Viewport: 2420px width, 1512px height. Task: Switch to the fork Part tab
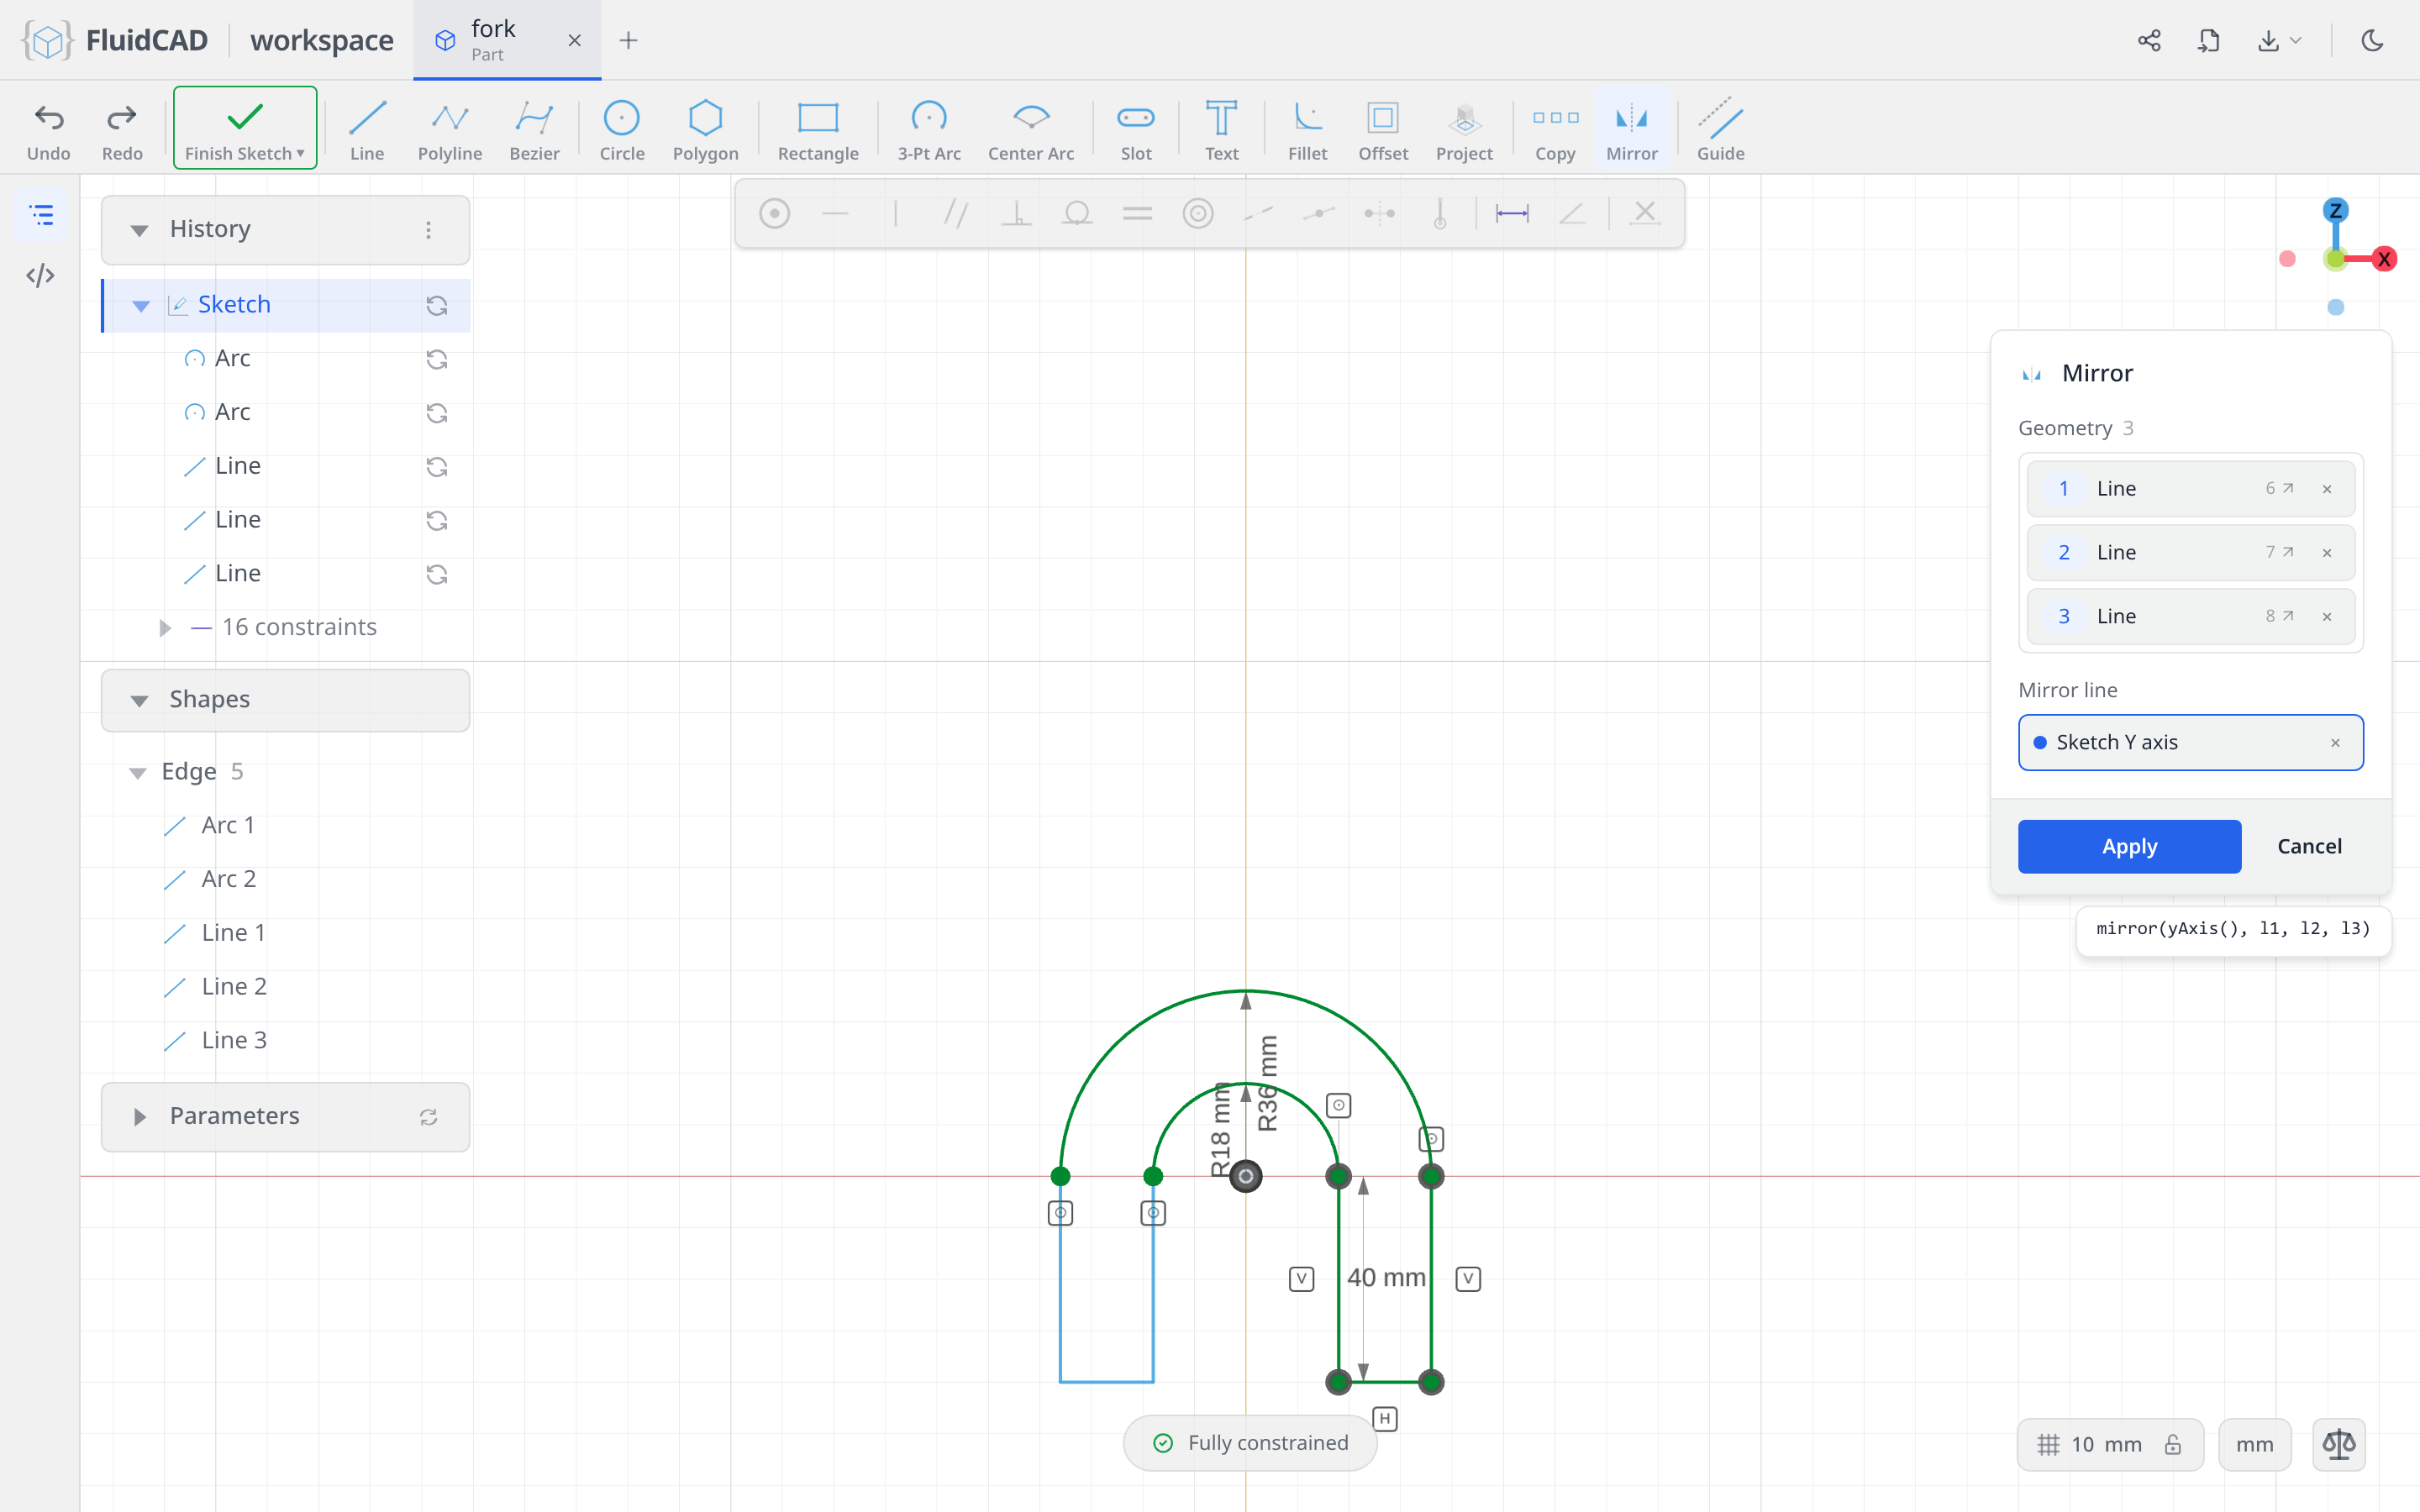tap(507, 40)
